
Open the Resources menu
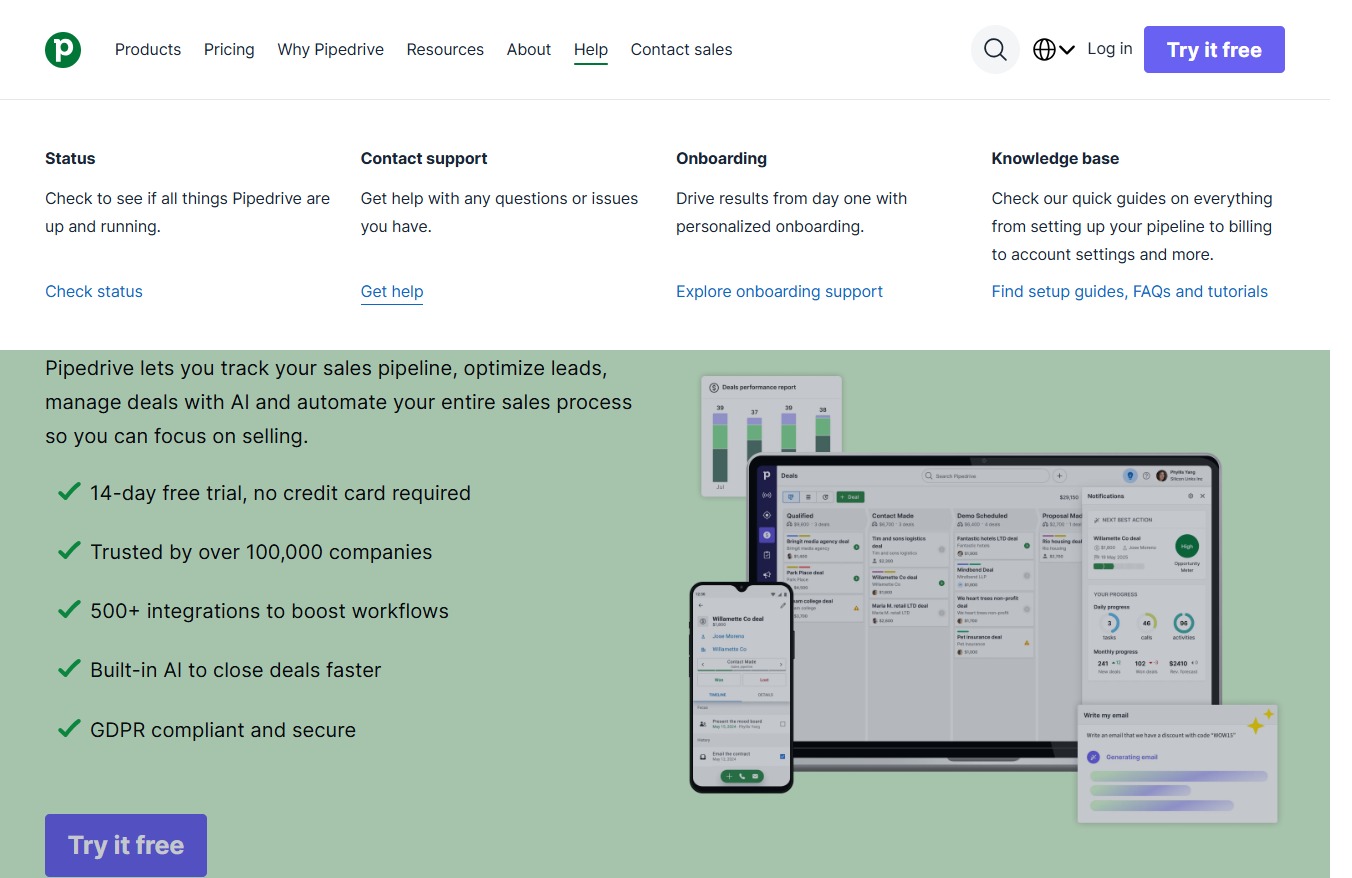(x=445, y=49)
